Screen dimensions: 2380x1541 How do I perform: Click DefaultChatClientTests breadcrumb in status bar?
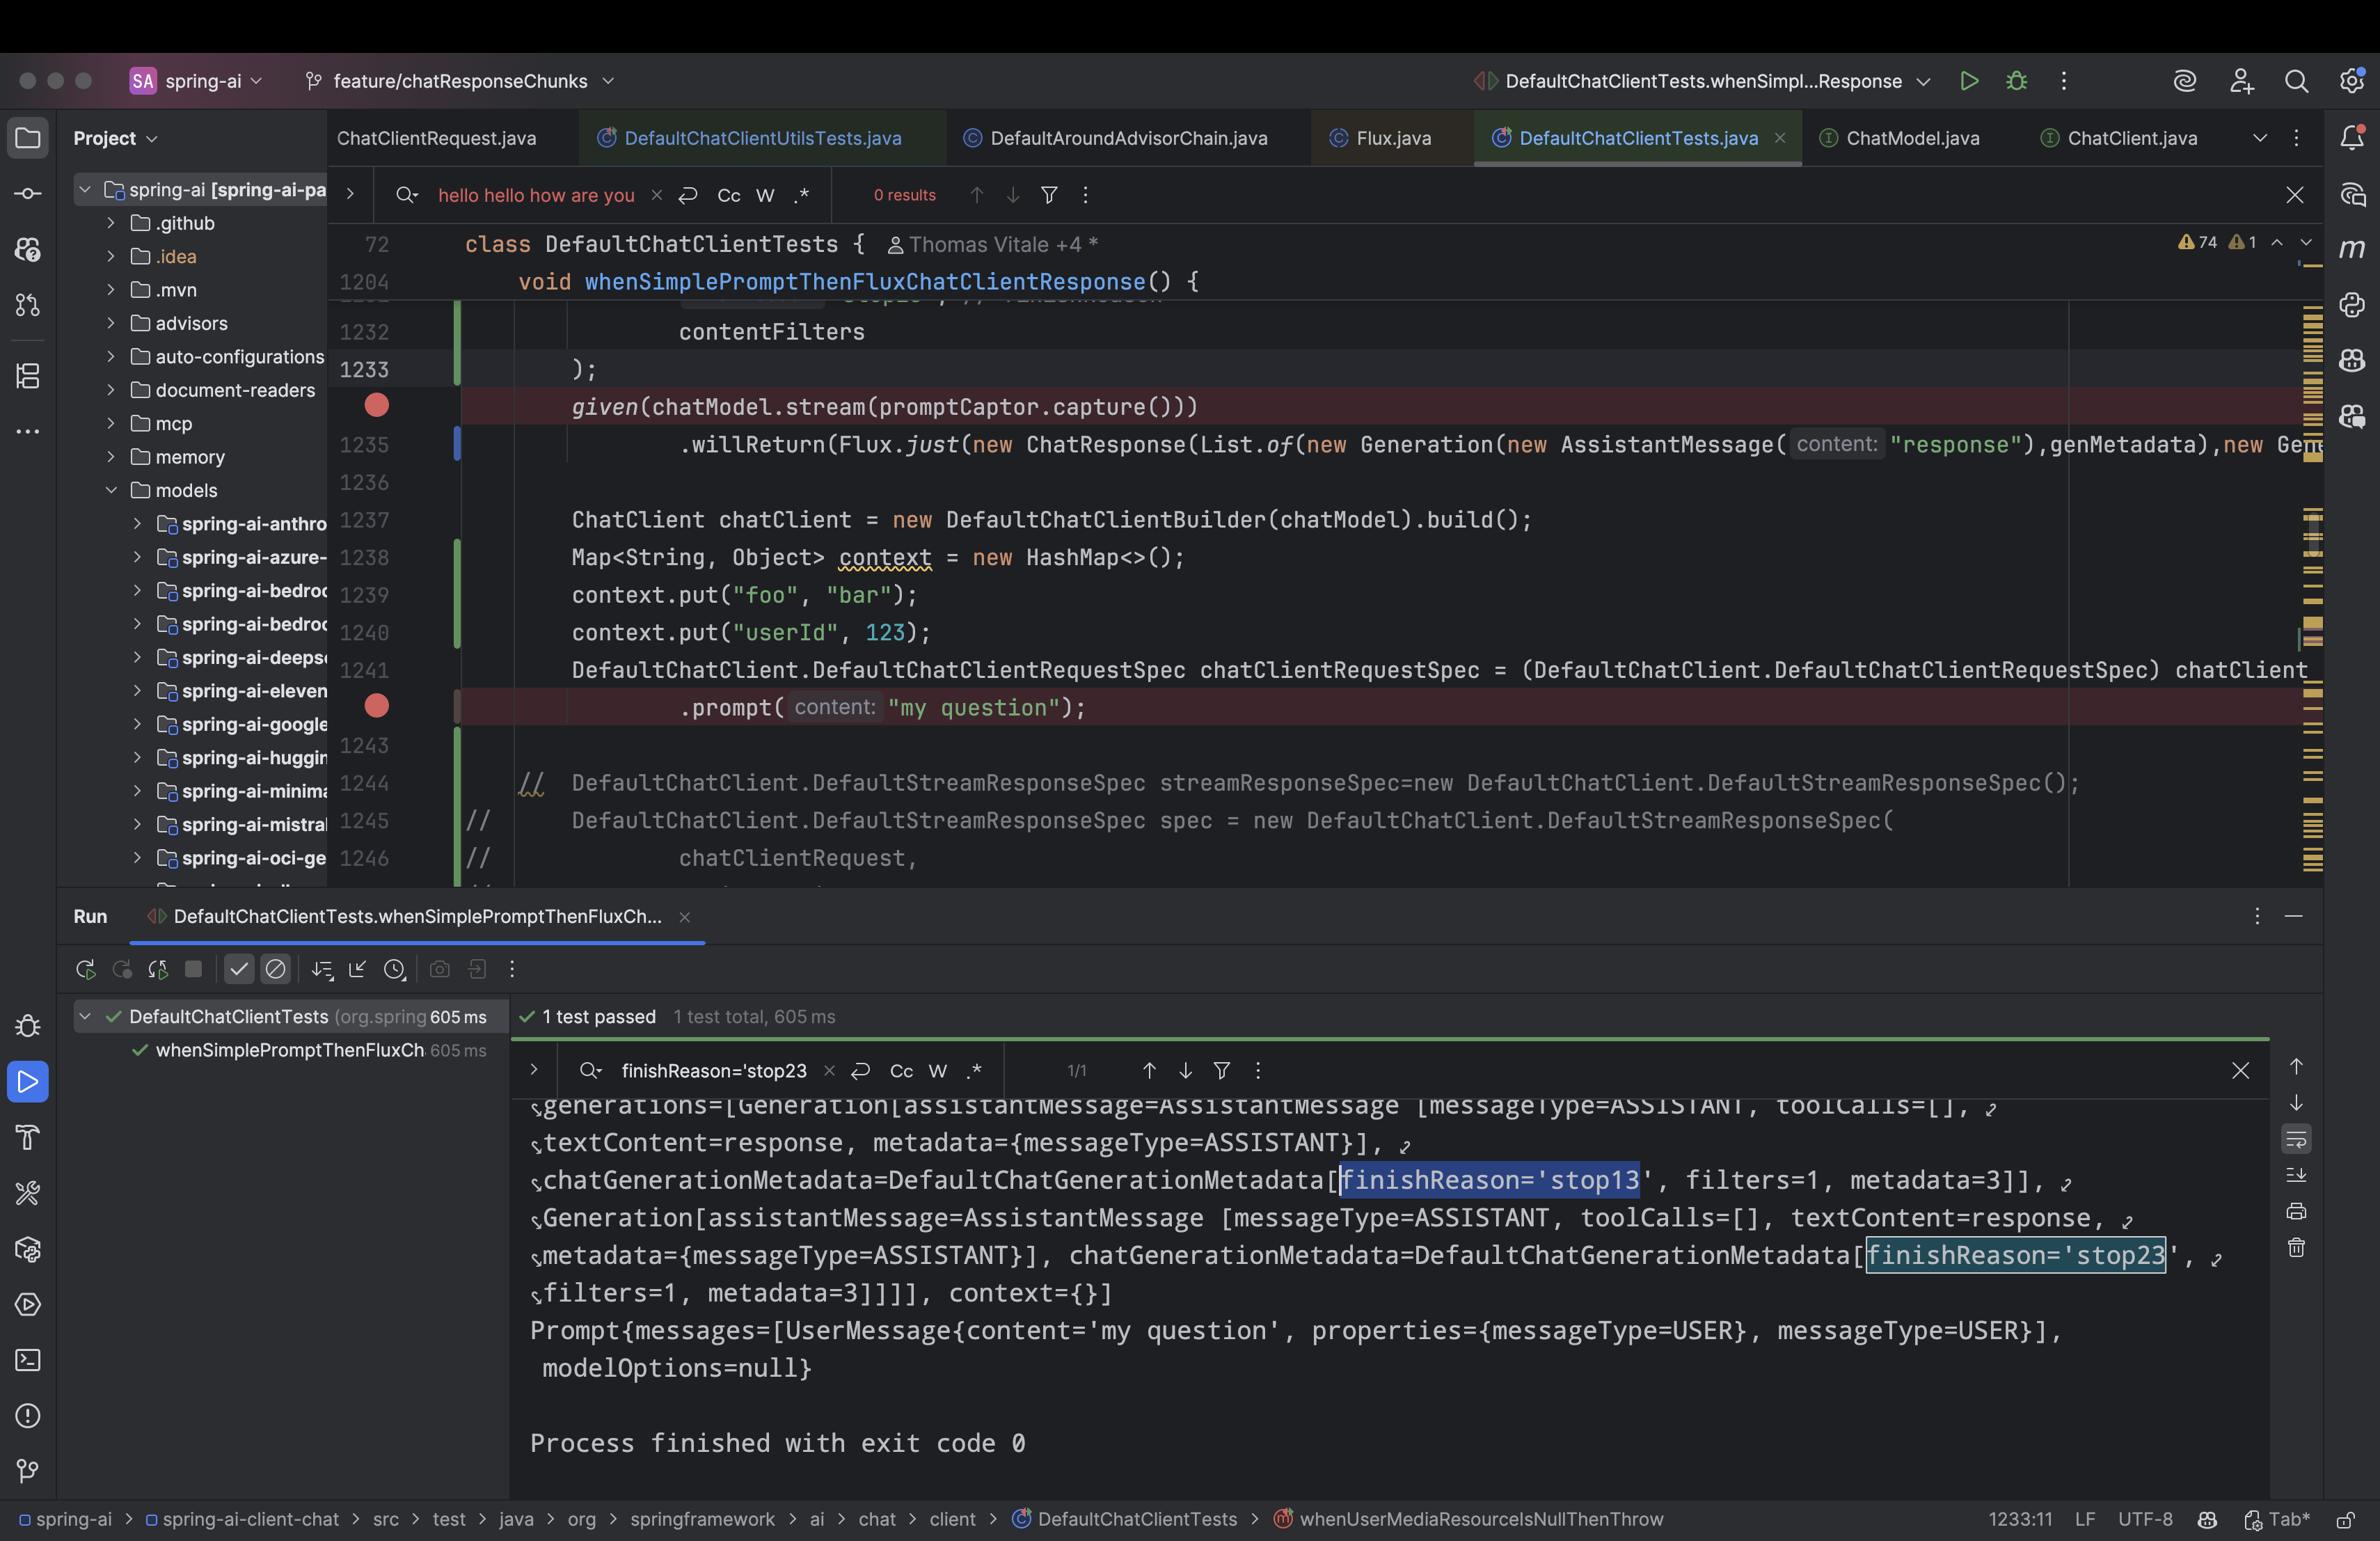coord(1124,1519)
